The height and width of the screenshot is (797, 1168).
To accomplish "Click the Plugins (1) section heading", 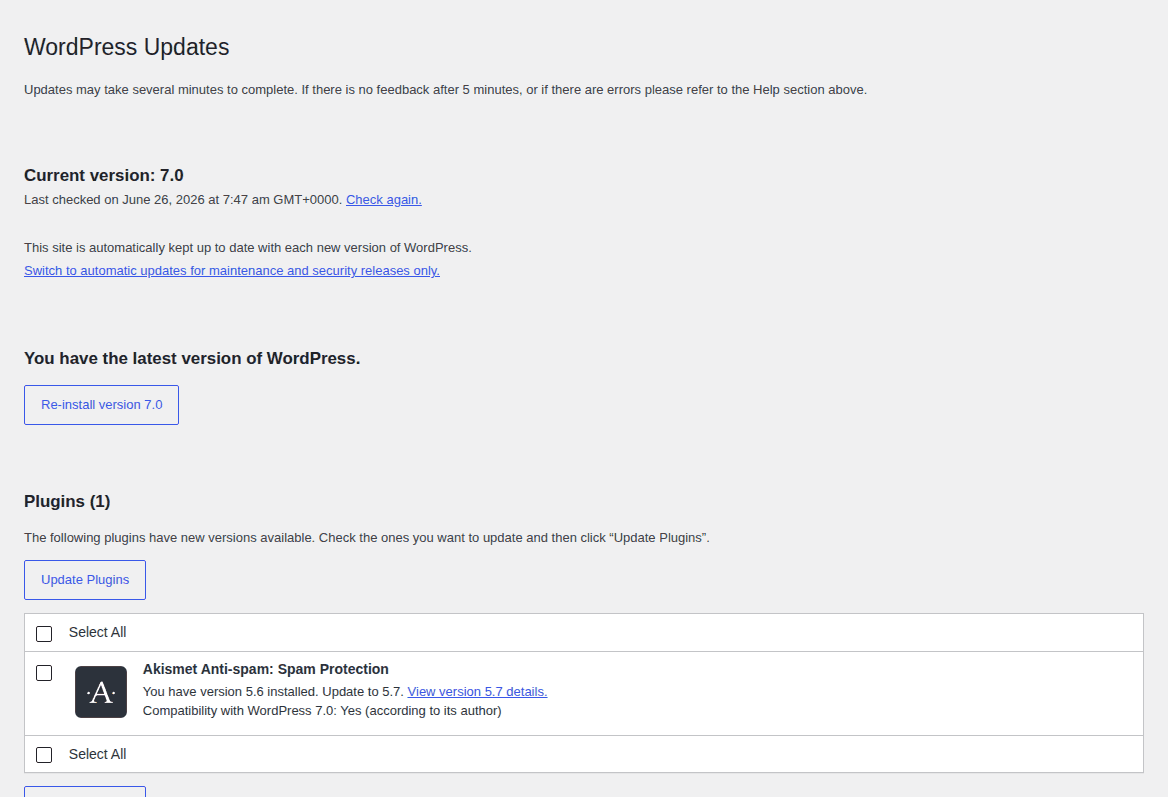I will (67, 501).
